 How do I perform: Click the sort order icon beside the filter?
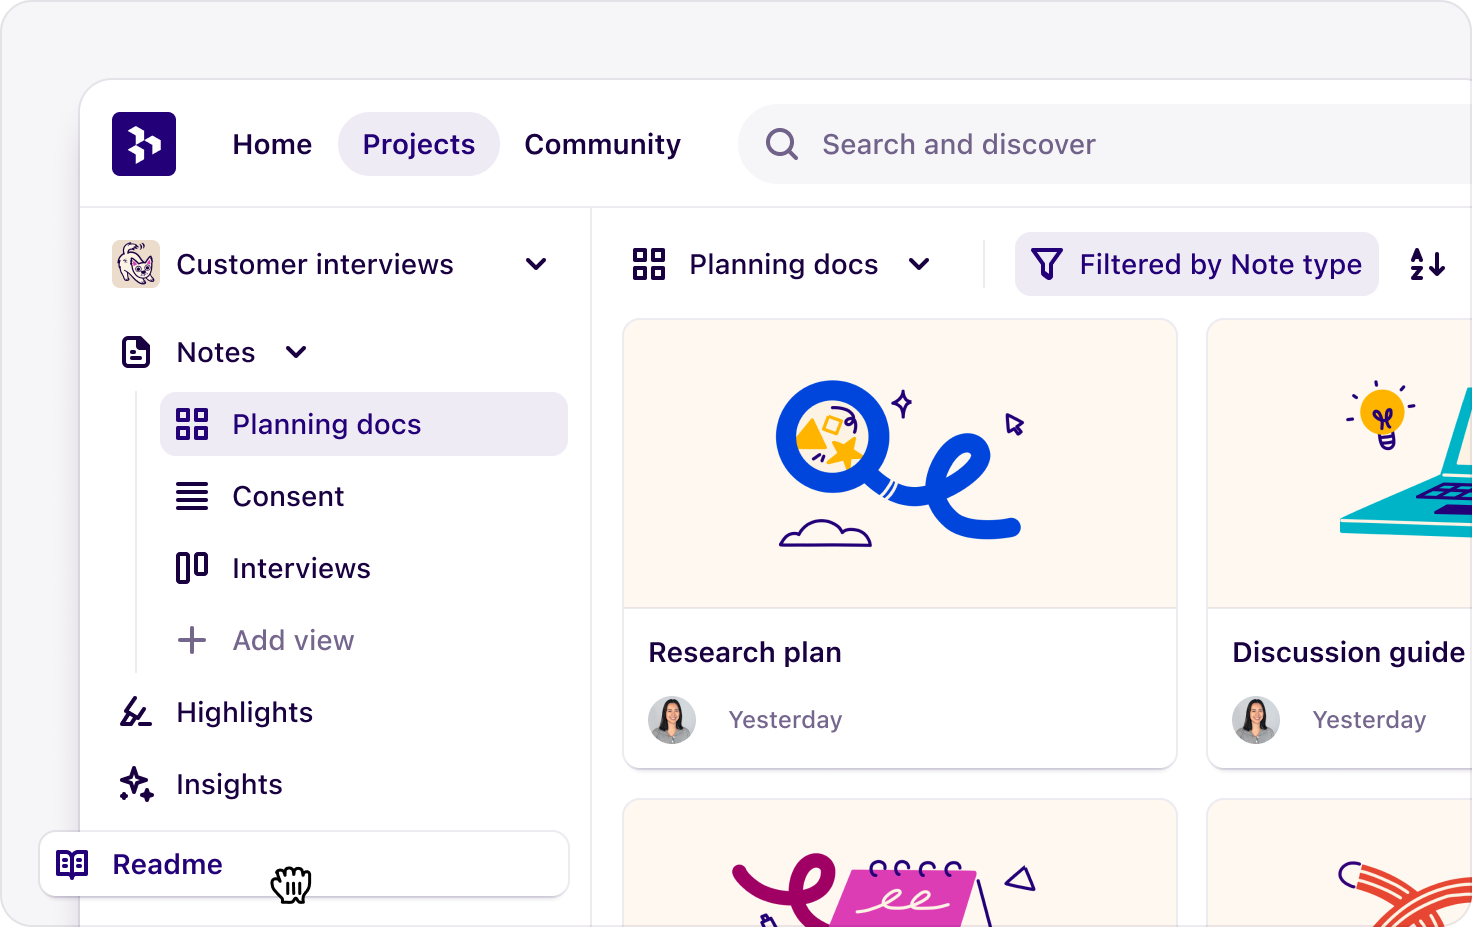(x=1428, y=264)
